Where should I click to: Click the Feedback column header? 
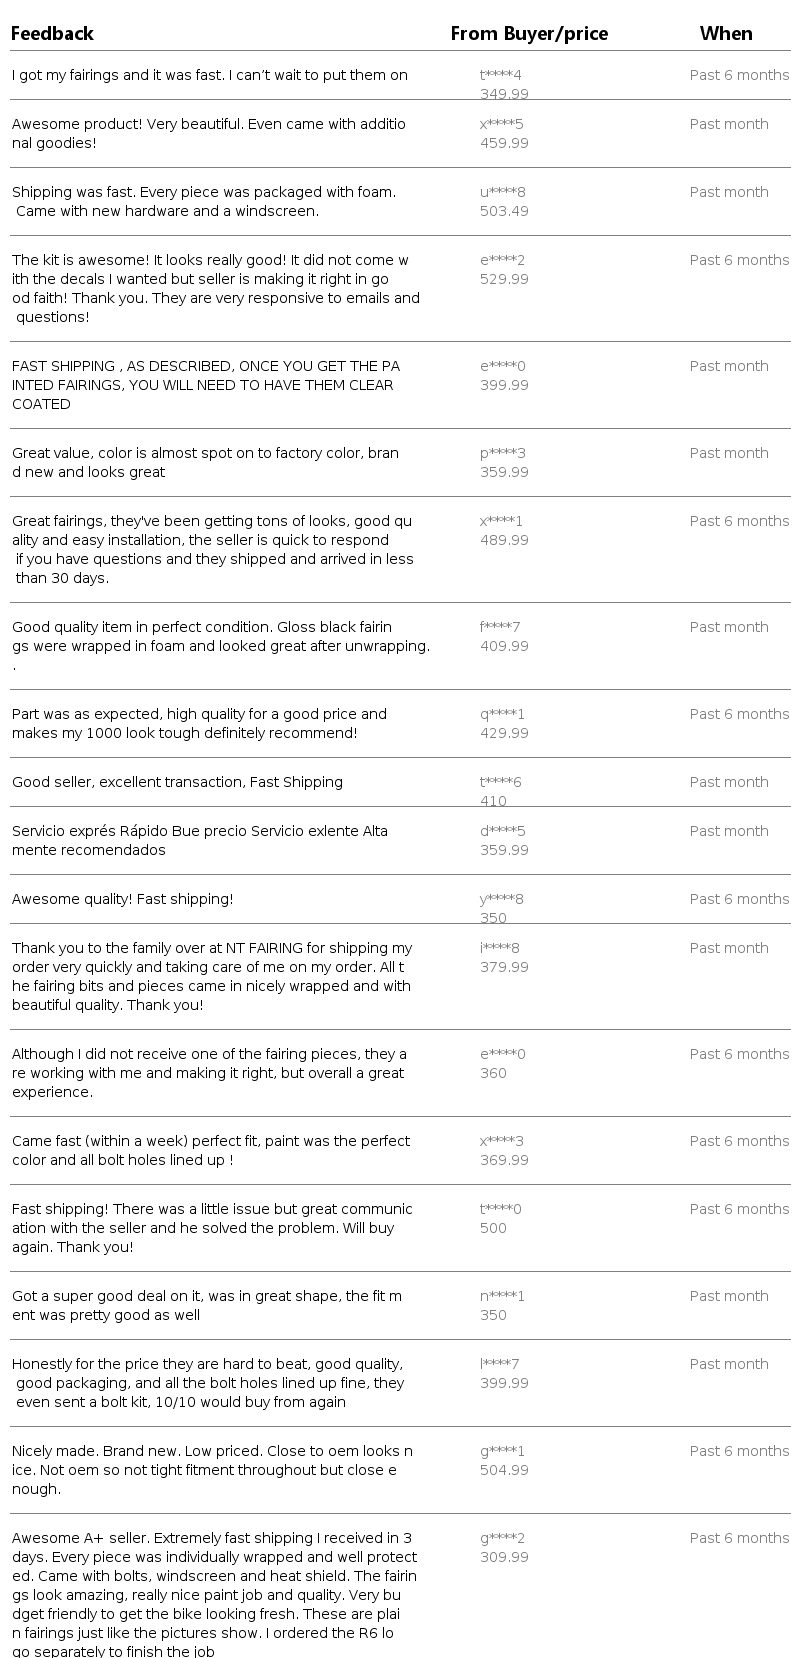pos(52,34)
